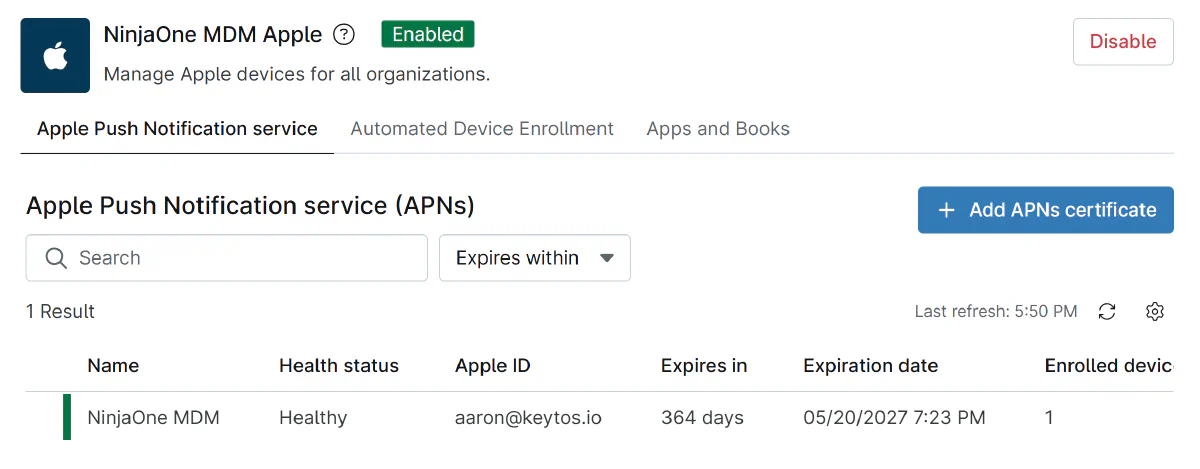Screen dimensions: 1200x469
Task: Focus the Search input field
Action: [x=227, y=258]
